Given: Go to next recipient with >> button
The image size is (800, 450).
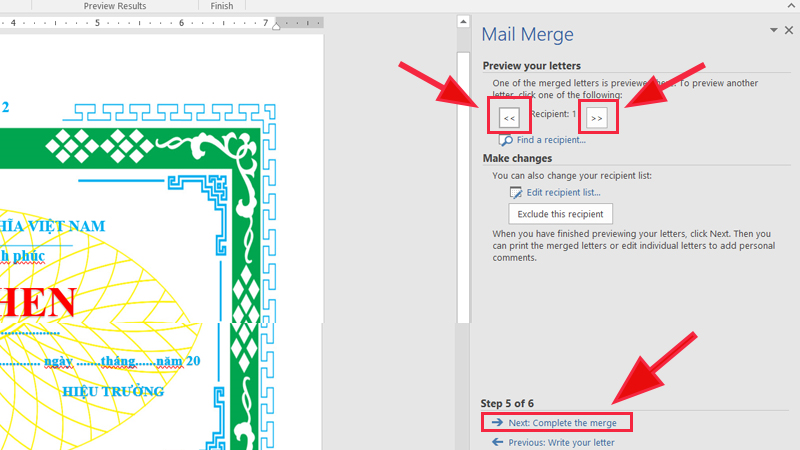Looking at the screenshot, I should pyautogui.click(x=596, y=118).
